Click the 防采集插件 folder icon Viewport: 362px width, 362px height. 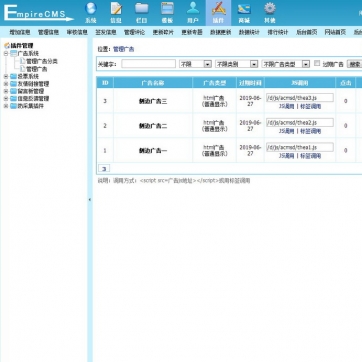(13, 106)
